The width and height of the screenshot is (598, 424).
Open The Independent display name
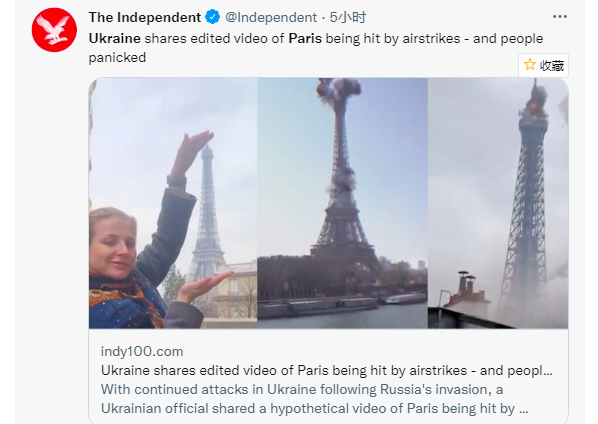[x=145, y=18]
